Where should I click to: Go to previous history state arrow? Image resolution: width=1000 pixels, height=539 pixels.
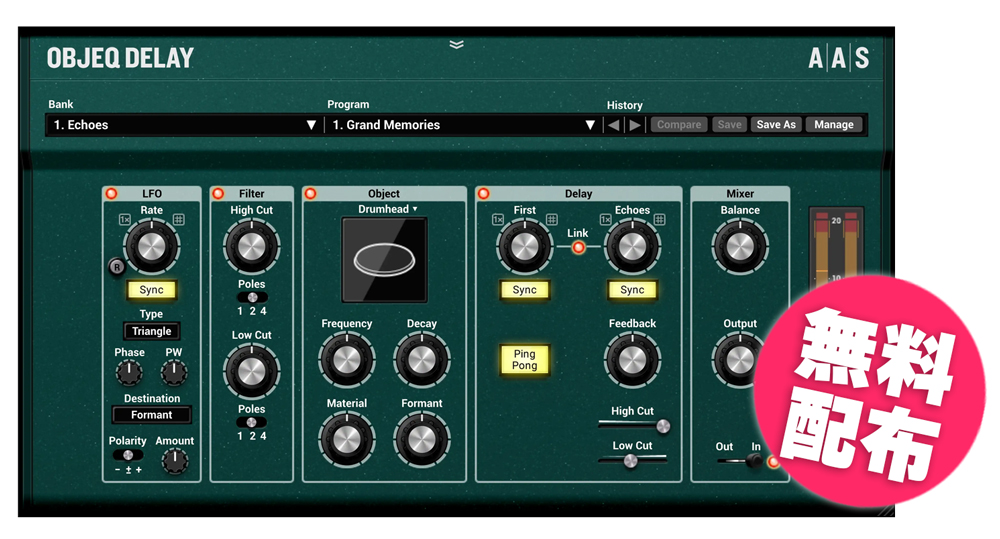pos(614,125)
